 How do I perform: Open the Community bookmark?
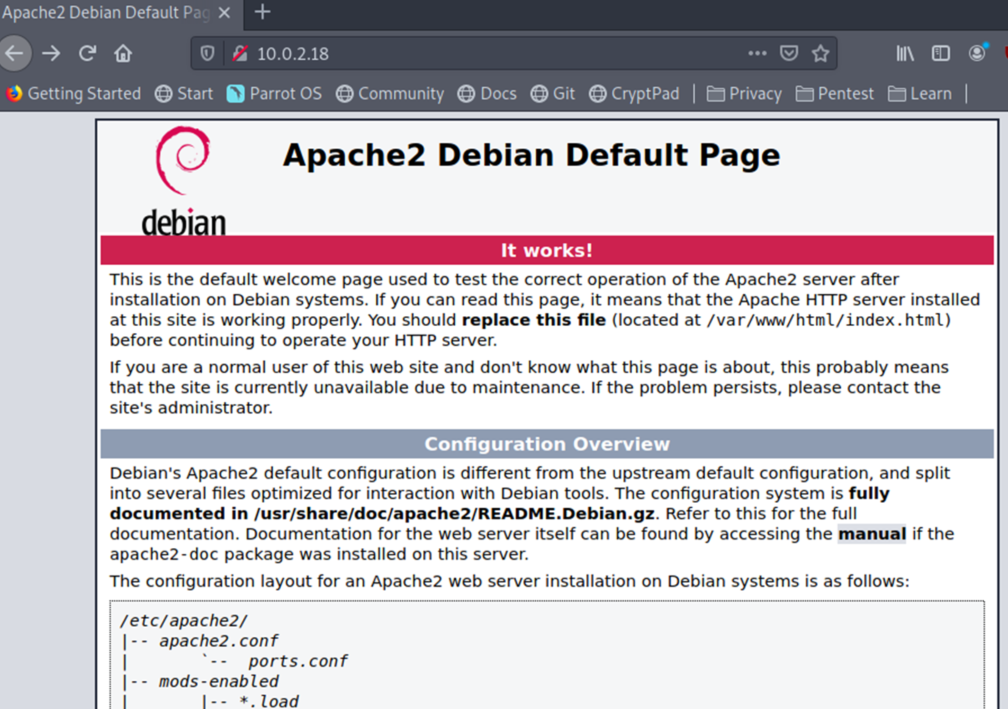click(x=390, y=94)
